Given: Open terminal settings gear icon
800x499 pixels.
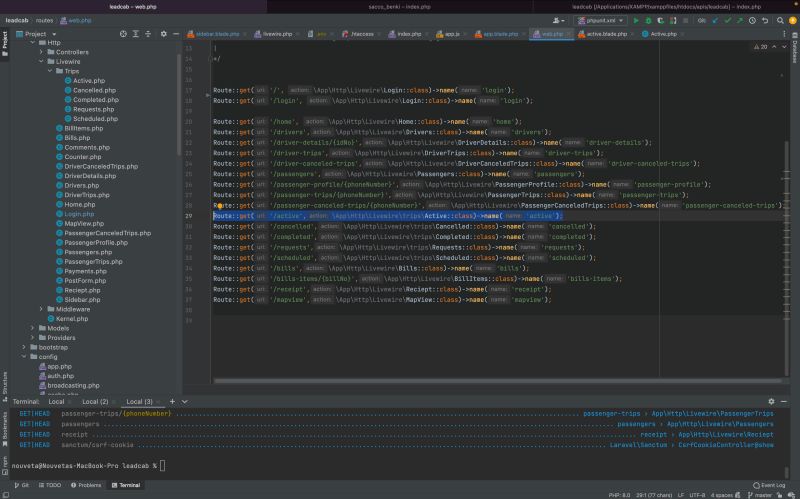Looking at the screenshot, I should [771, 402].
